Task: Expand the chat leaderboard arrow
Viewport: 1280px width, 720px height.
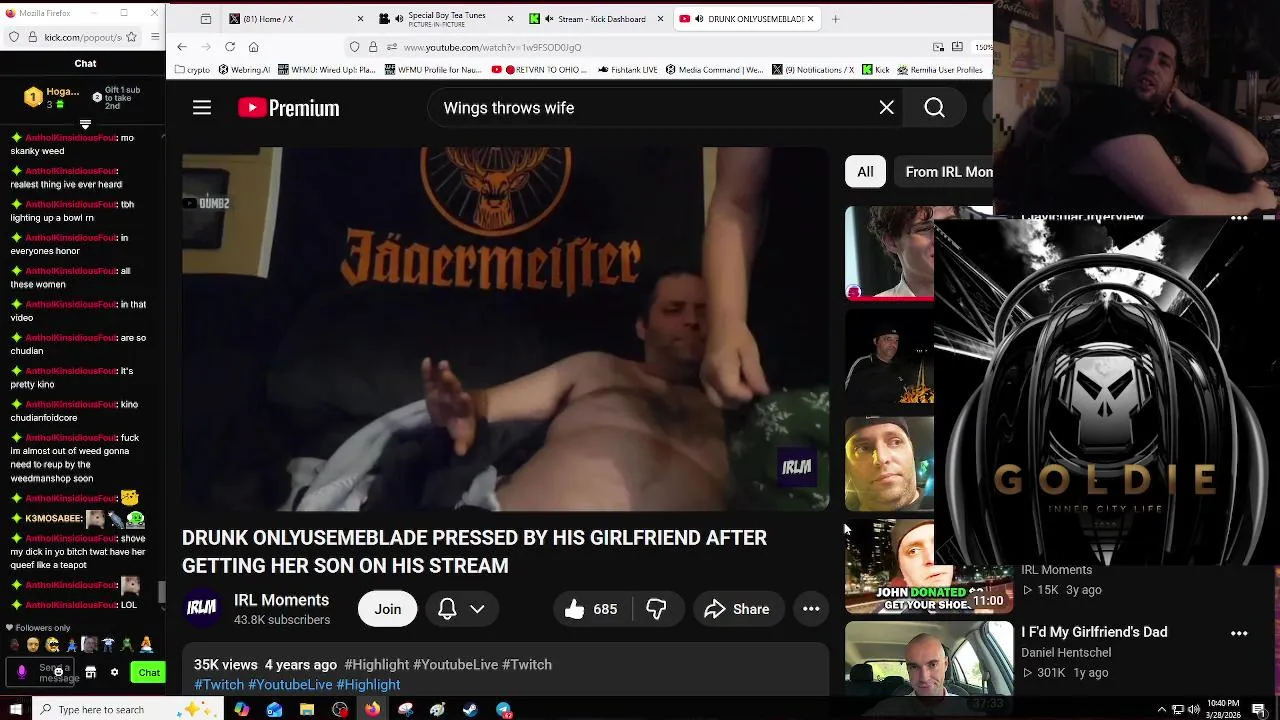Action: click(85, 125)
